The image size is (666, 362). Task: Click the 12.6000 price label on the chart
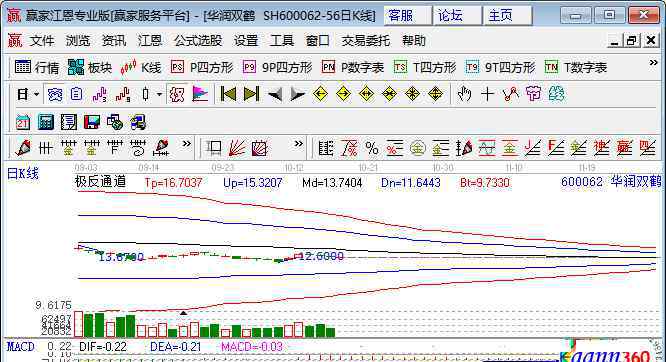[x=322, y=256]
